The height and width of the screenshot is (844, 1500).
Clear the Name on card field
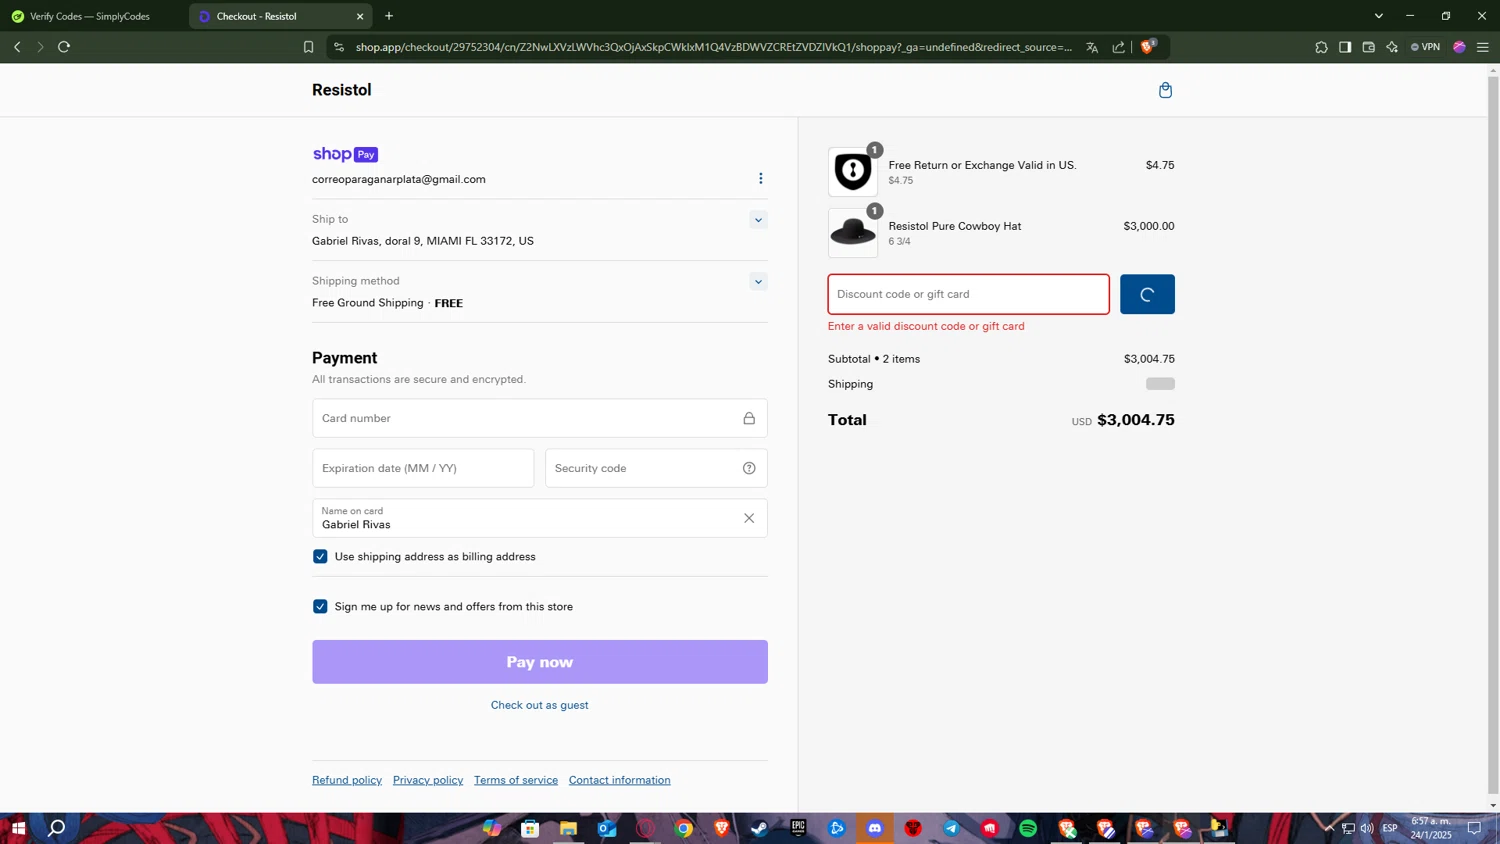pyautogui.click(x=749, y=518)
